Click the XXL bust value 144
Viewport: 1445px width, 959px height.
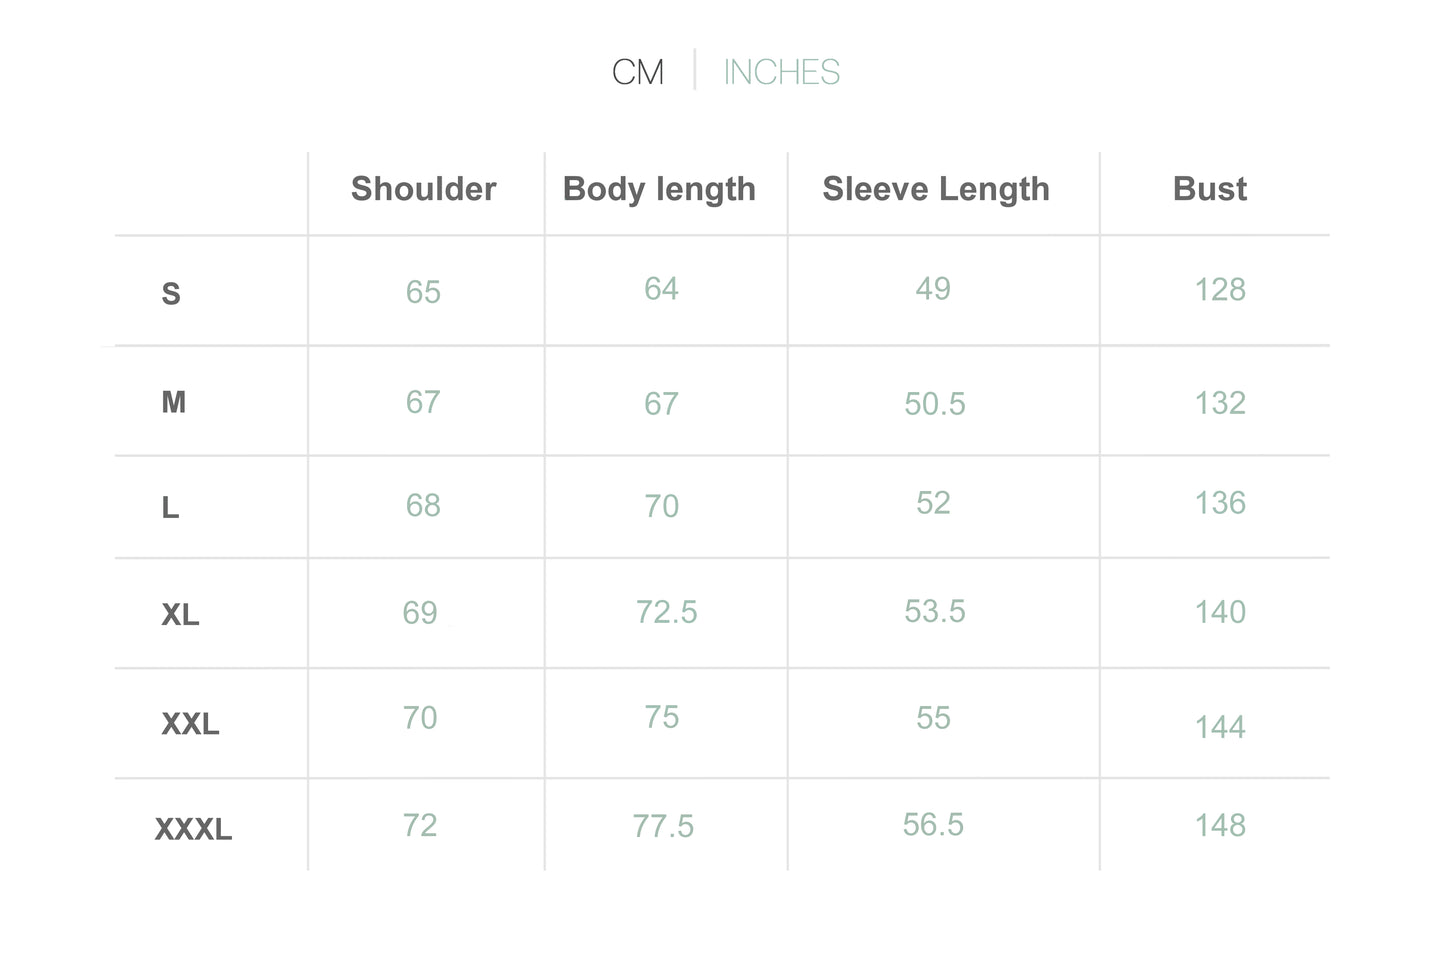coord(1220,727)
